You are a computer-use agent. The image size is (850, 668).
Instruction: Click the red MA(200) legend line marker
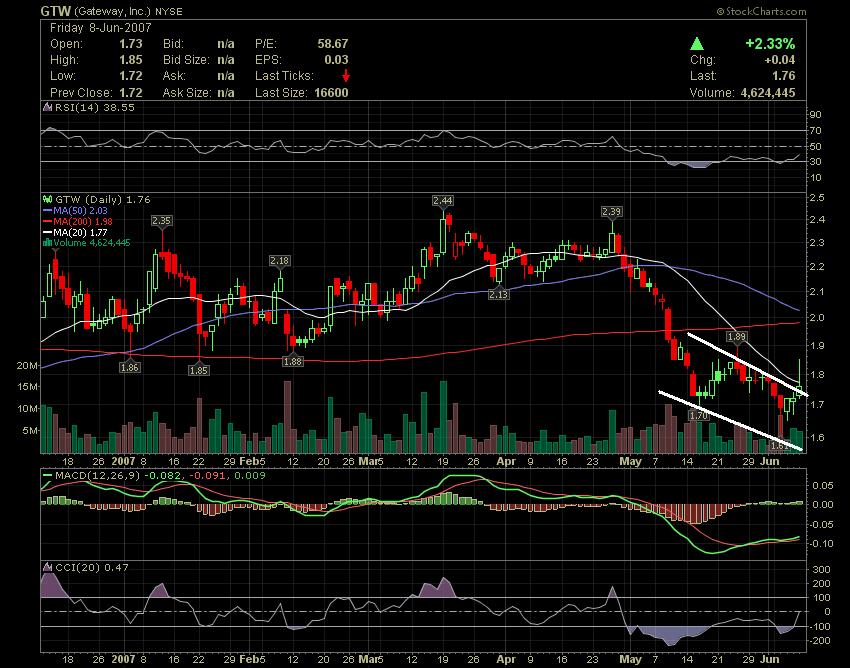pos(48,222)
